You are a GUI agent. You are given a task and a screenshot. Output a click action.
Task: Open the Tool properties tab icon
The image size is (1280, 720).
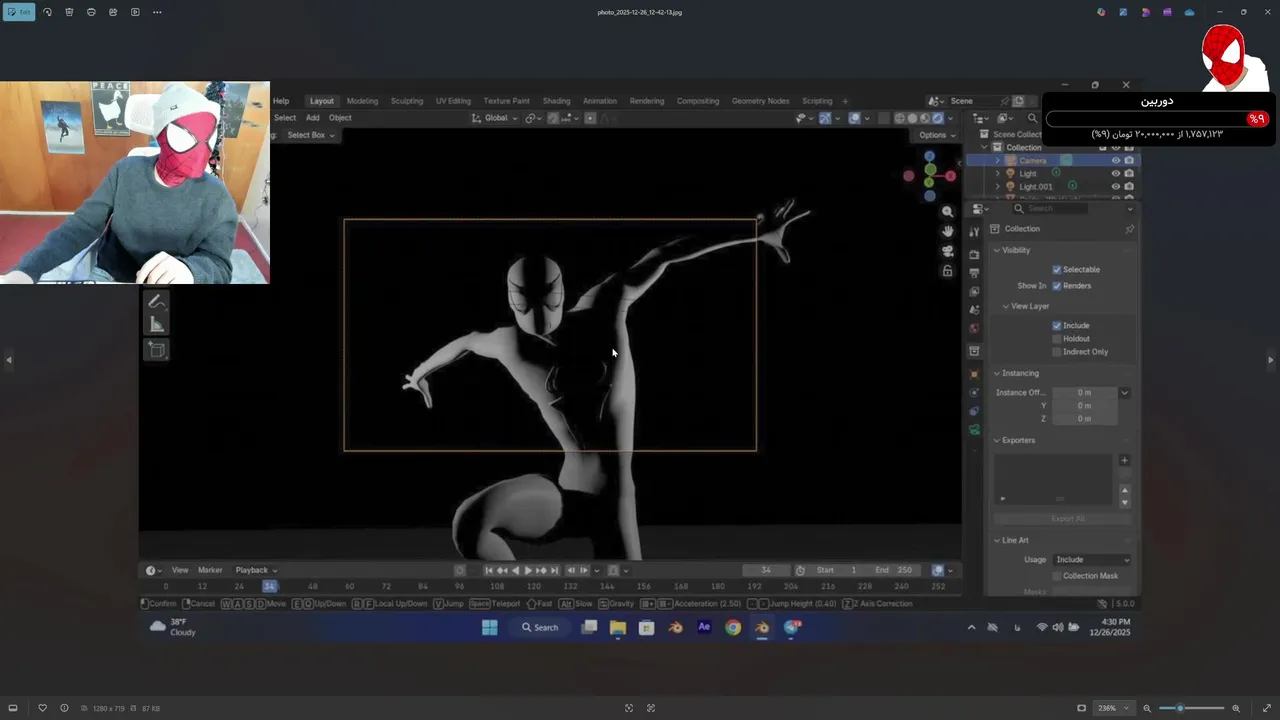coord(974,232)
